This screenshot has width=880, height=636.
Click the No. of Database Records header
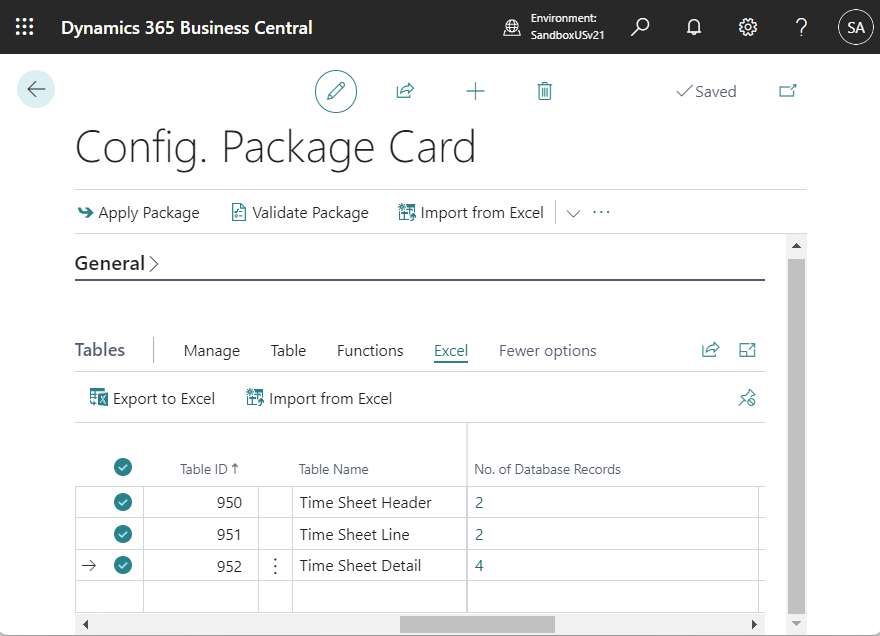547,469
